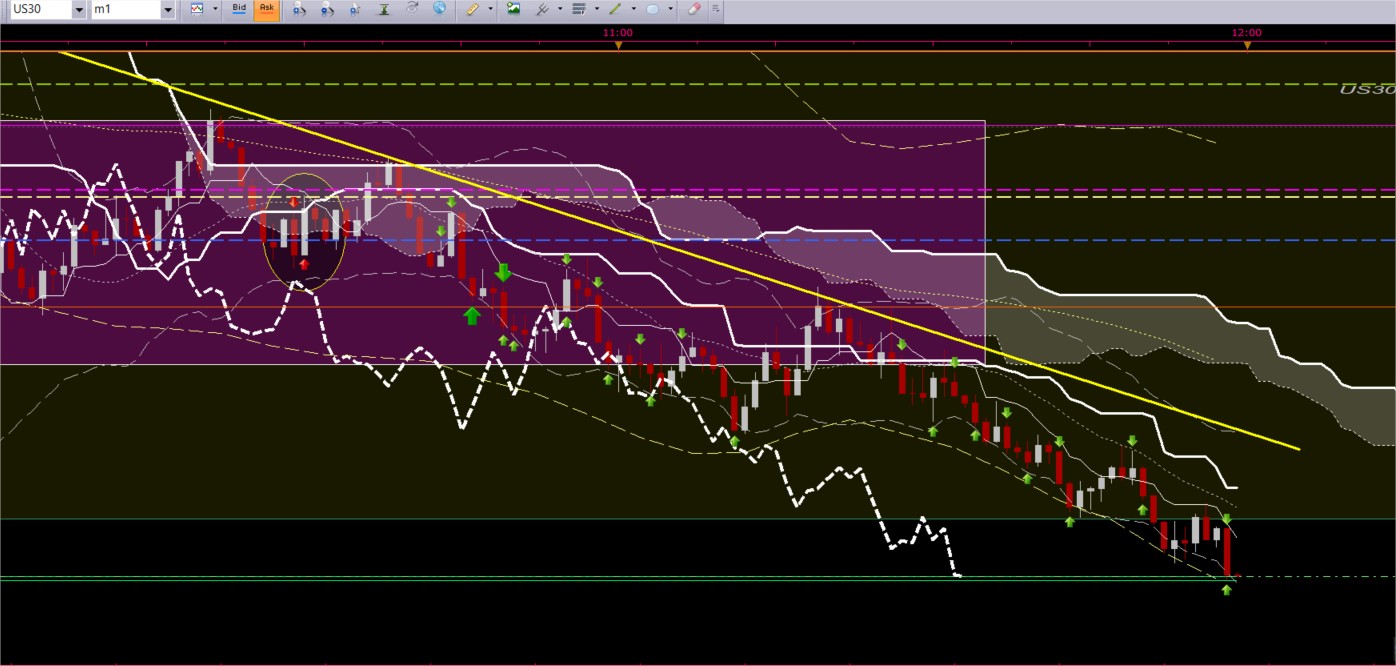Click the third magnifier cursor icon
1396x666 pixels.
[x=356, y=9]
